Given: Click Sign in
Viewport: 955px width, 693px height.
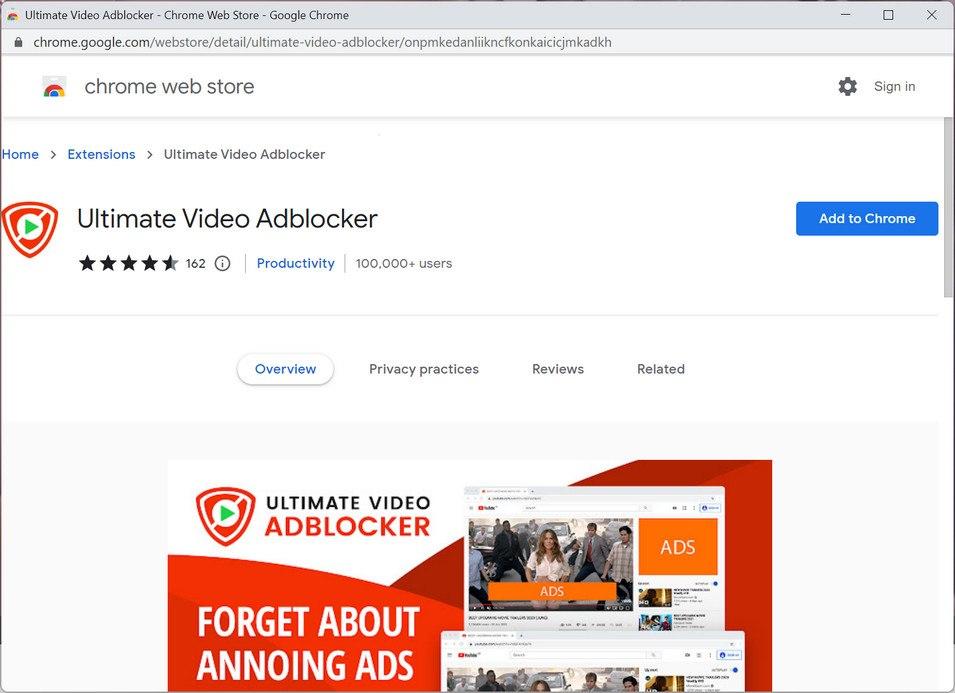Looking at the screenshot, I should pyautogui.click(x=894, y=86).
